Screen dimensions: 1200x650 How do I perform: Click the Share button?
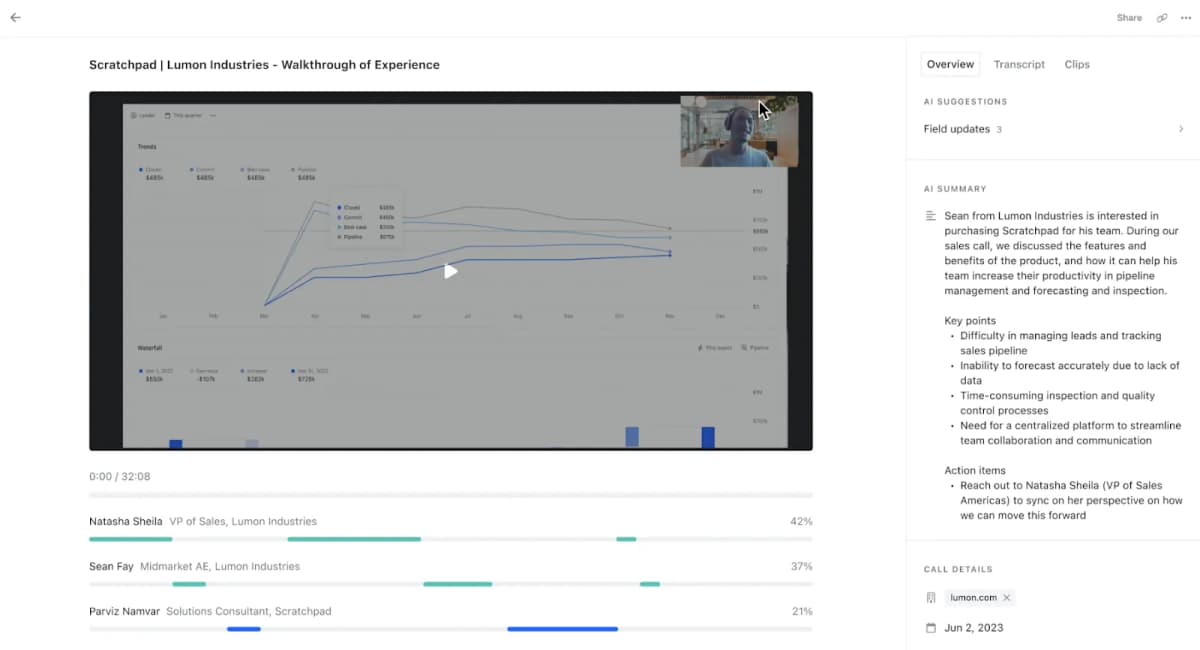pos(1129,18)
